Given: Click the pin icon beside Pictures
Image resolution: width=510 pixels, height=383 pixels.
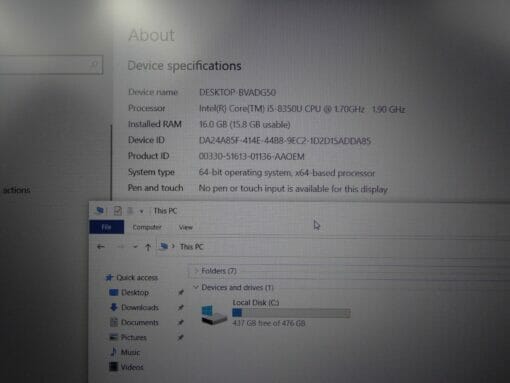Looking at the screenshot, I should click(x=180, y=337).
